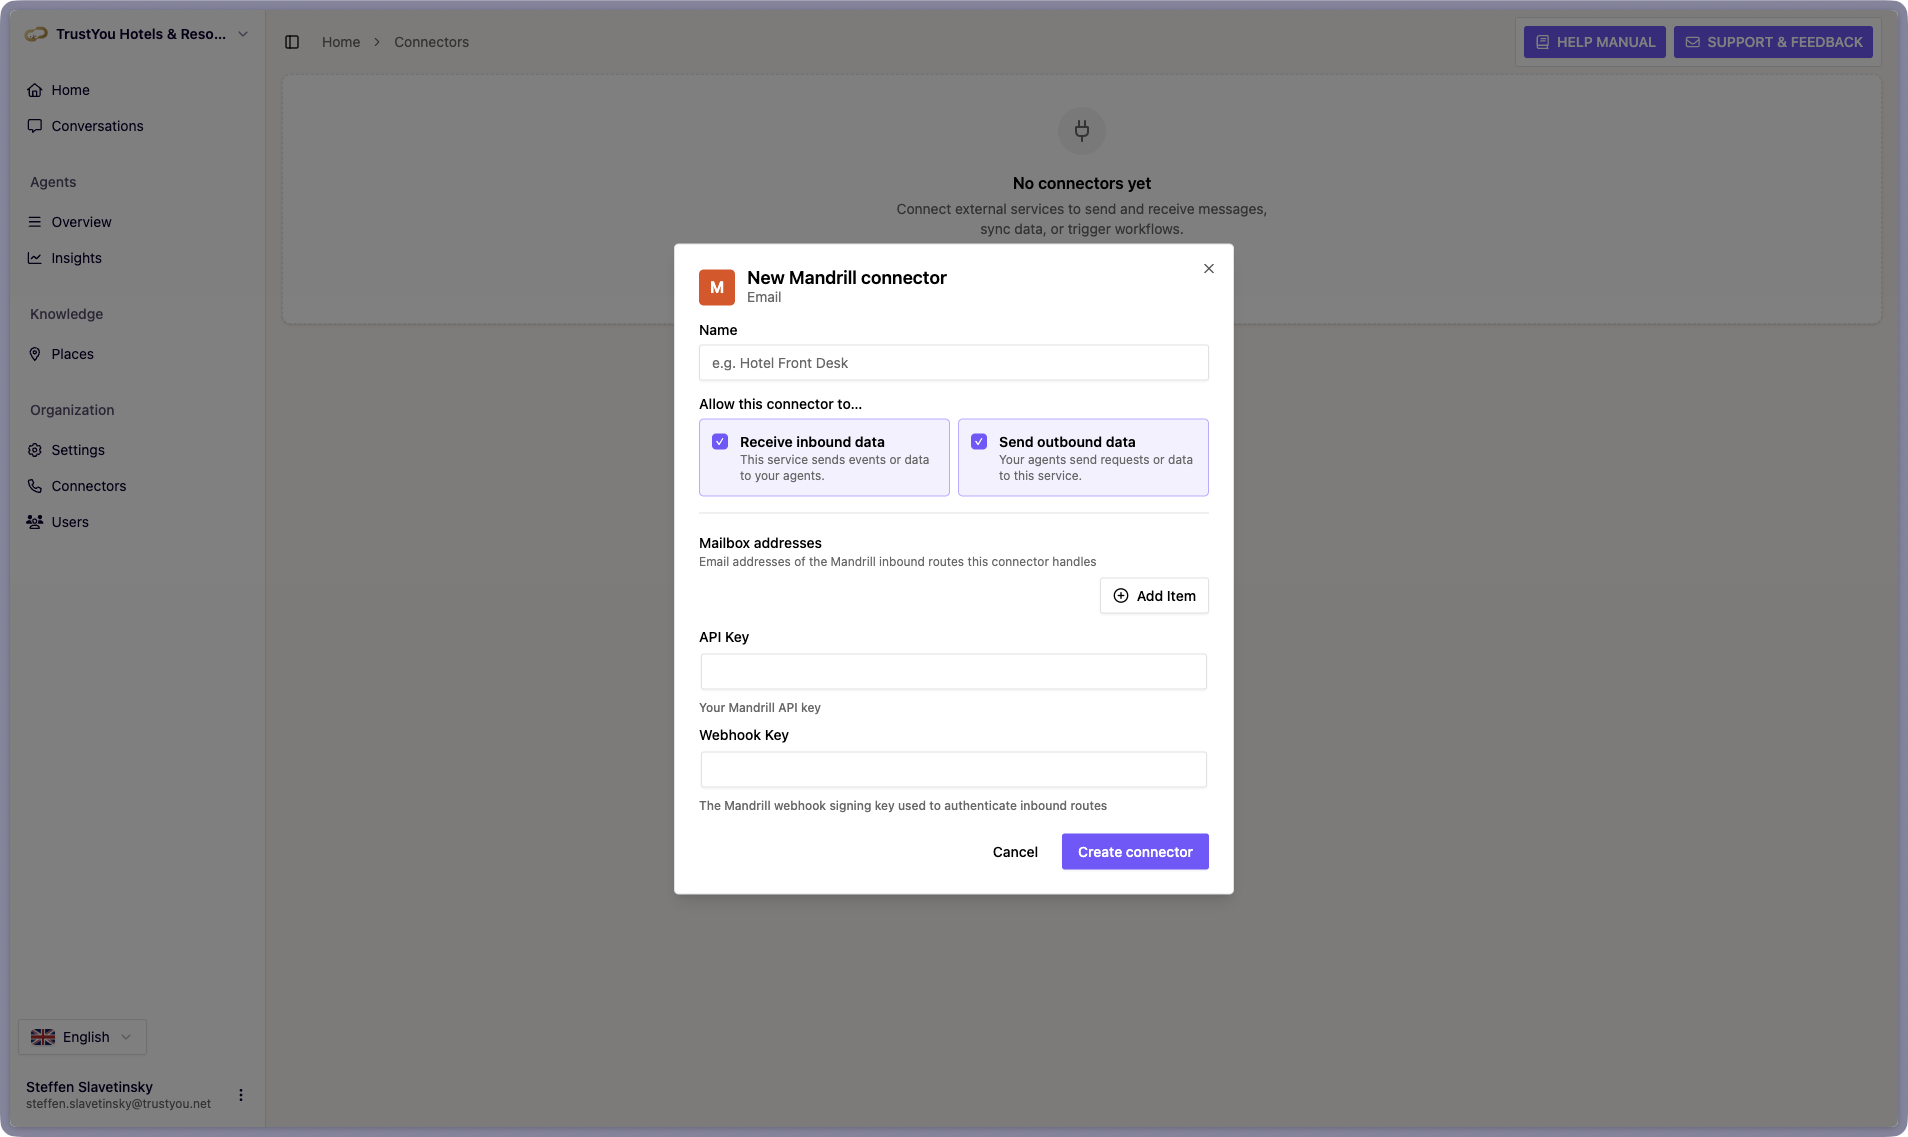Focus the API Key input field
Viewport: 1908px width, 1137px height.
954,672
